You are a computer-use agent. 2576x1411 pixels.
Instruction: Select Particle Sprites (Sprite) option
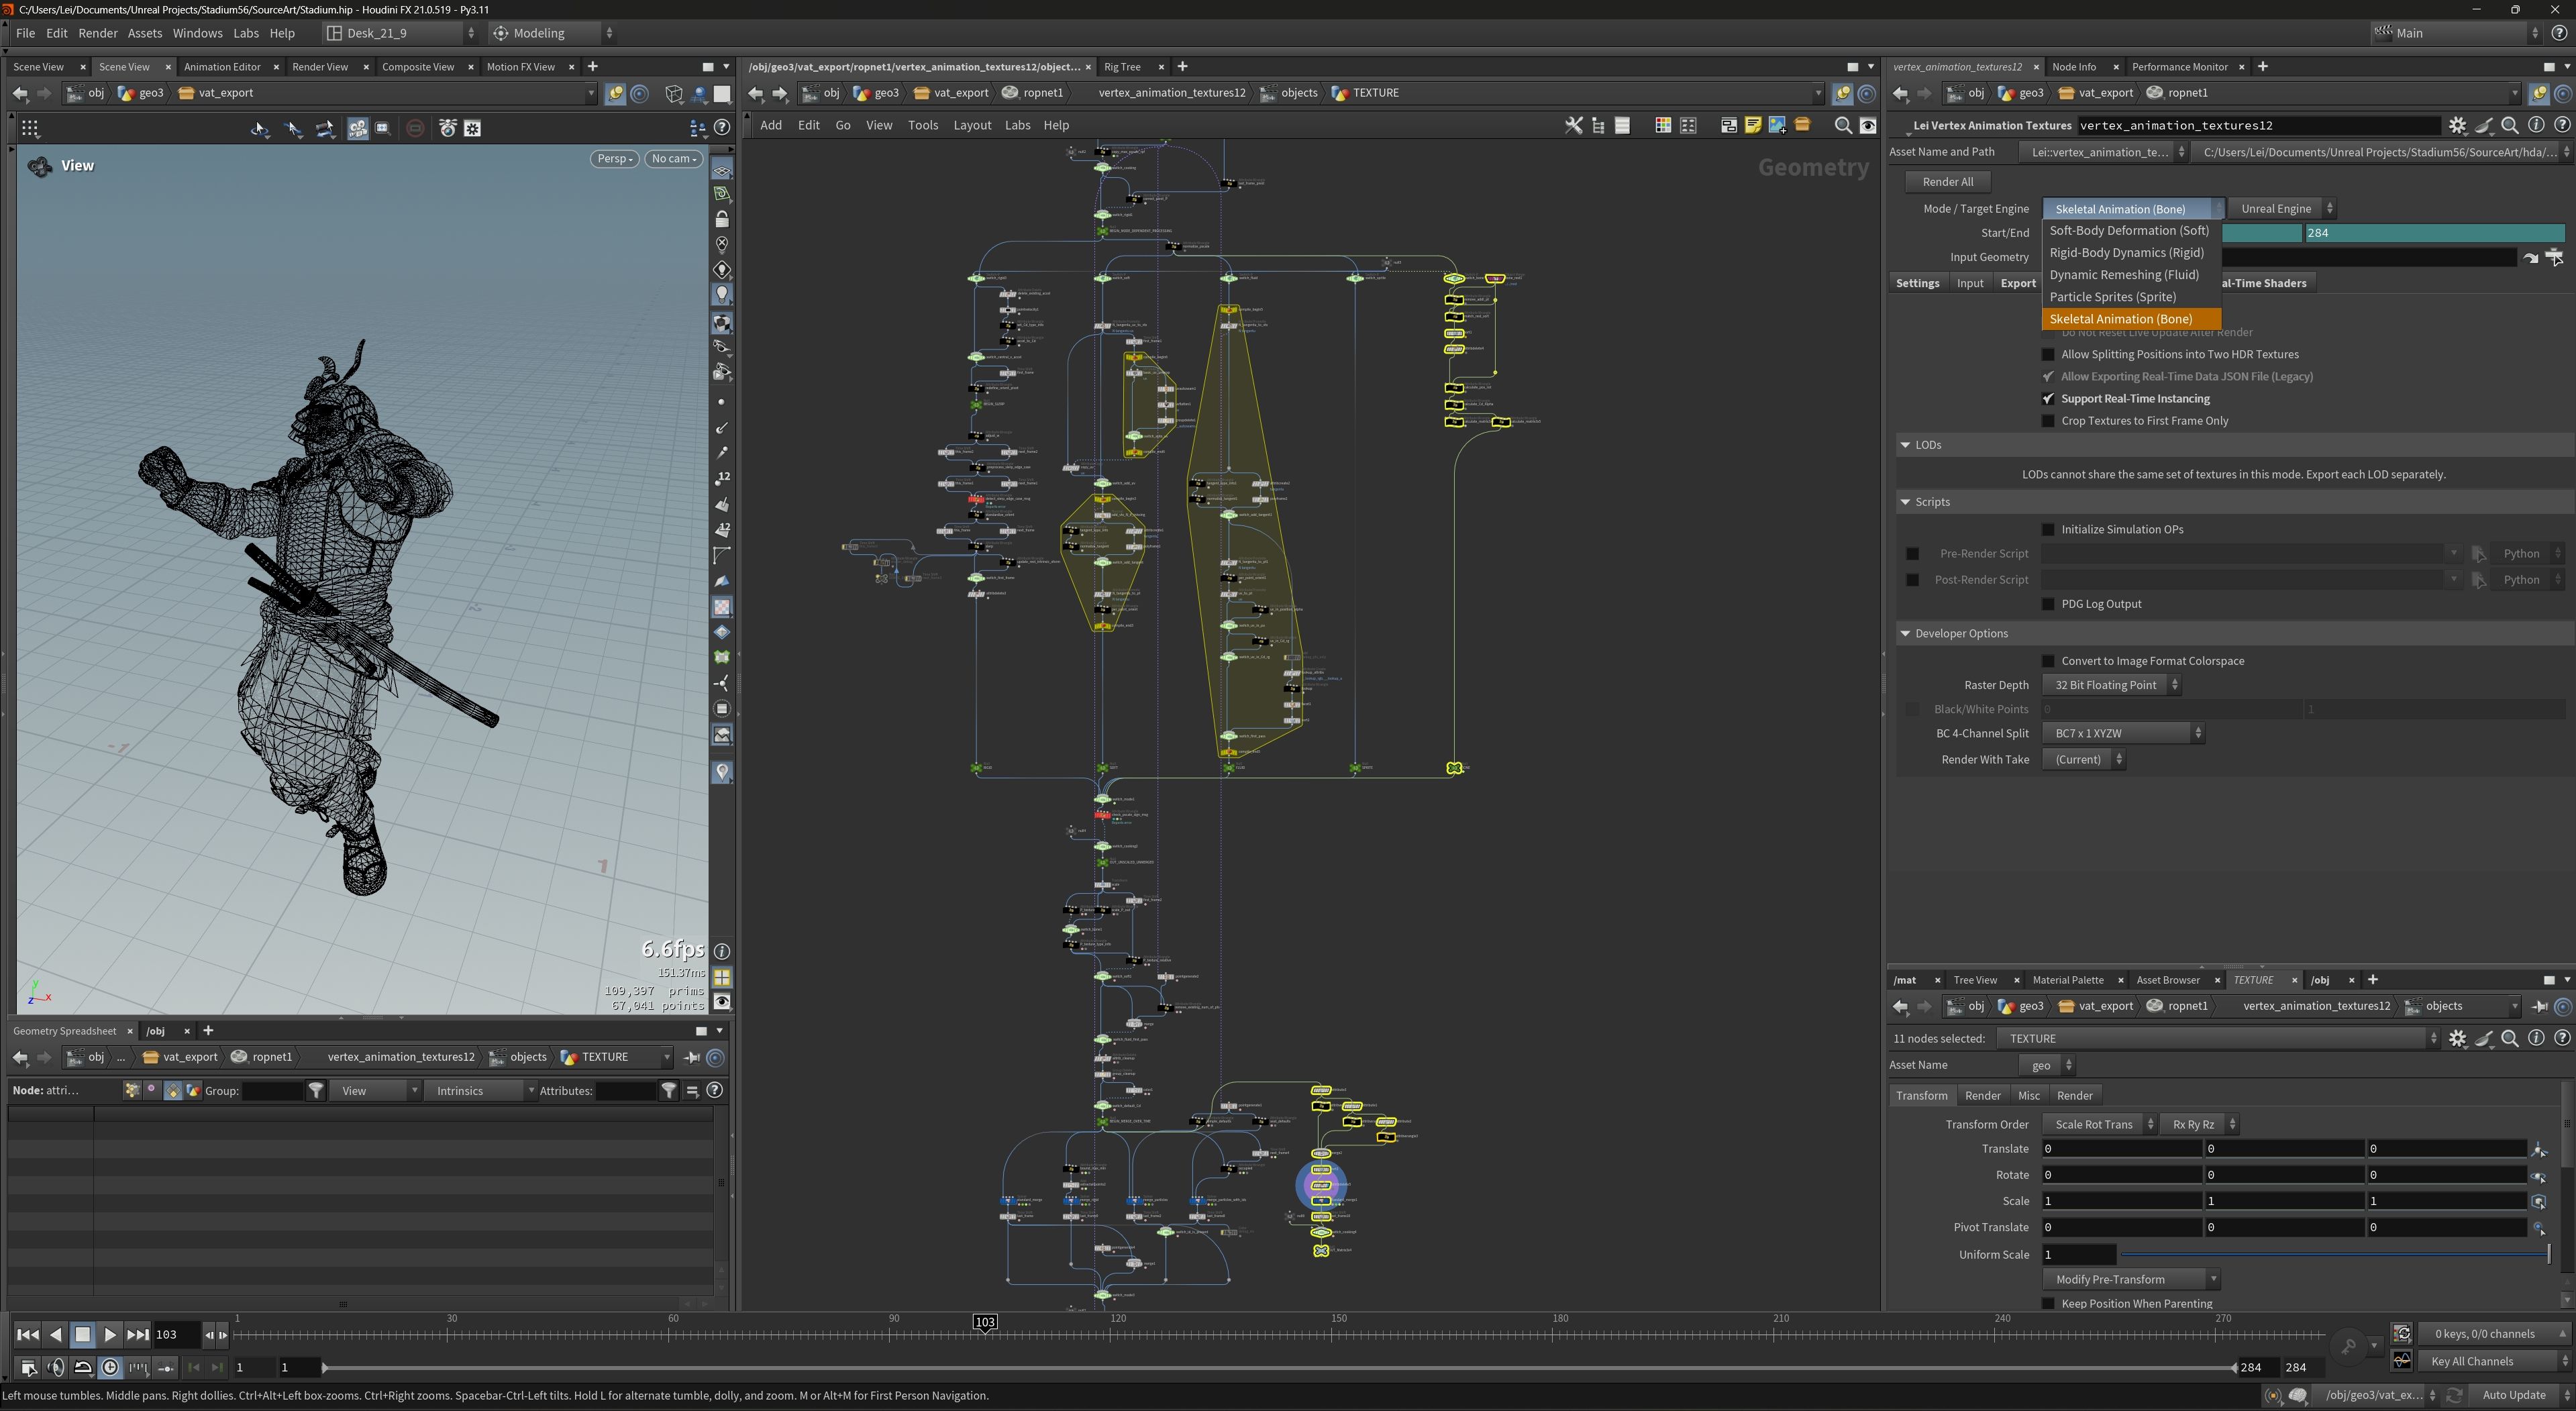coord(2131,297)
